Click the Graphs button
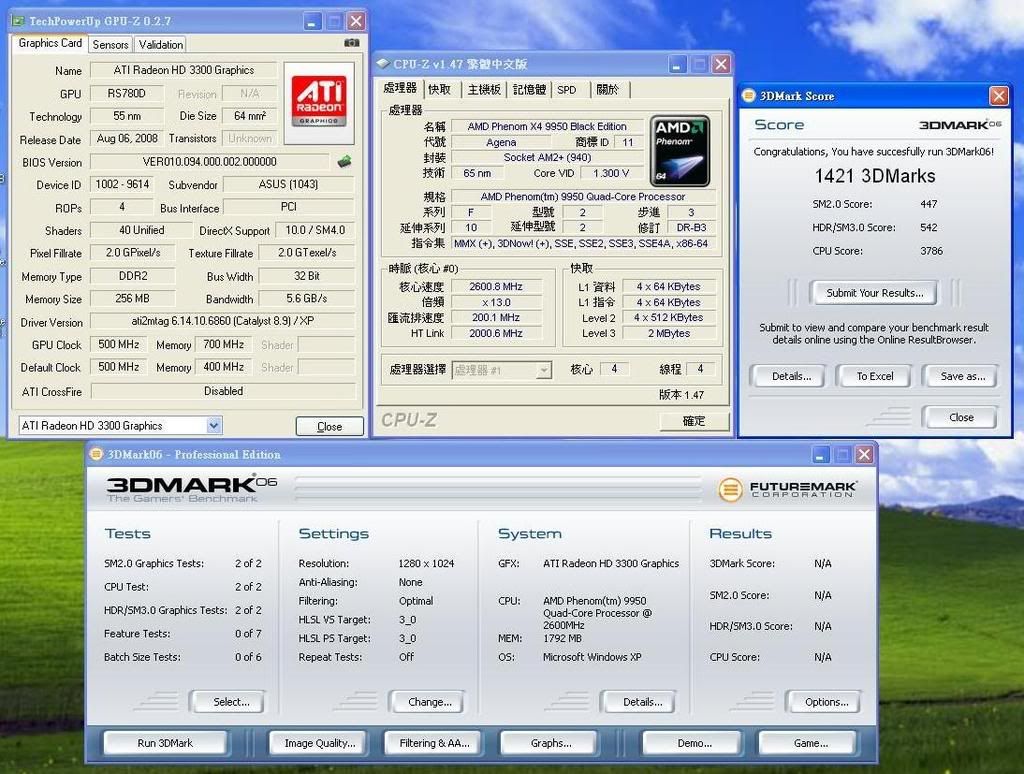 point(551,743)
